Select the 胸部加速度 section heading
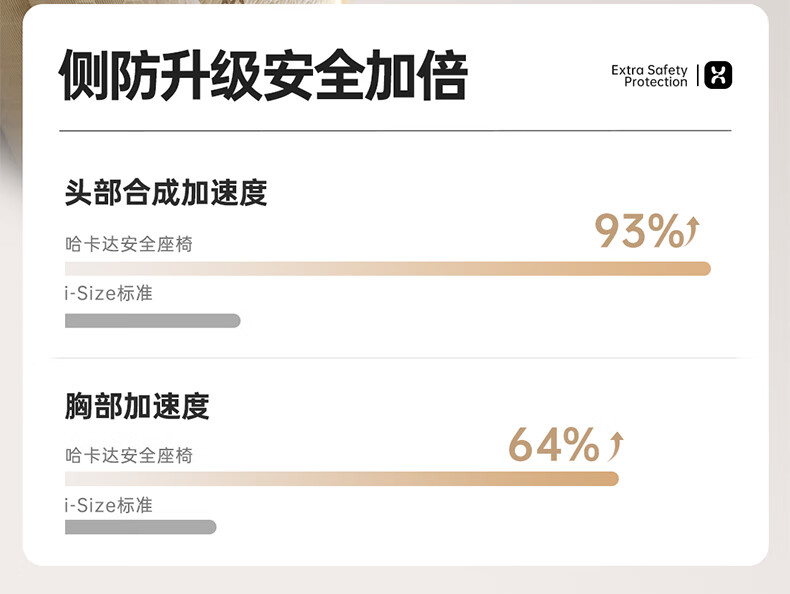Viewport: 790px width, 594px height. (x=137, y=406)
